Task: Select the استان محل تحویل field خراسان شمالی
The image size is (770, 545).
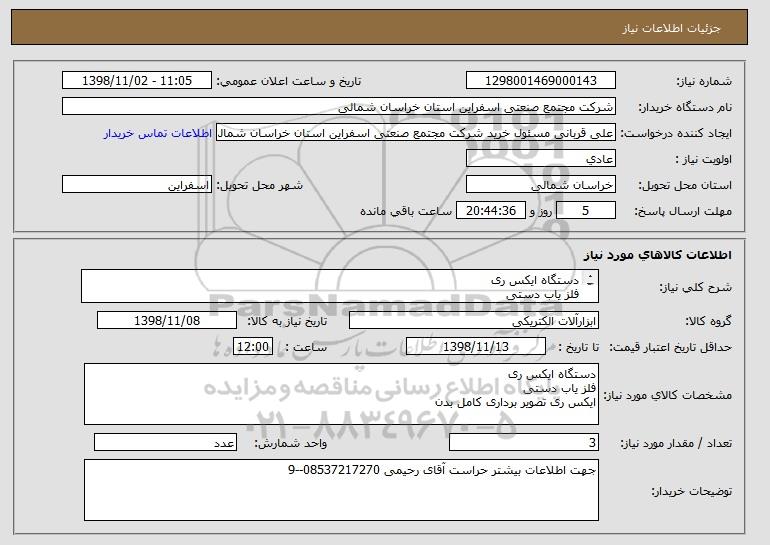Action: [x=541, y=185]
